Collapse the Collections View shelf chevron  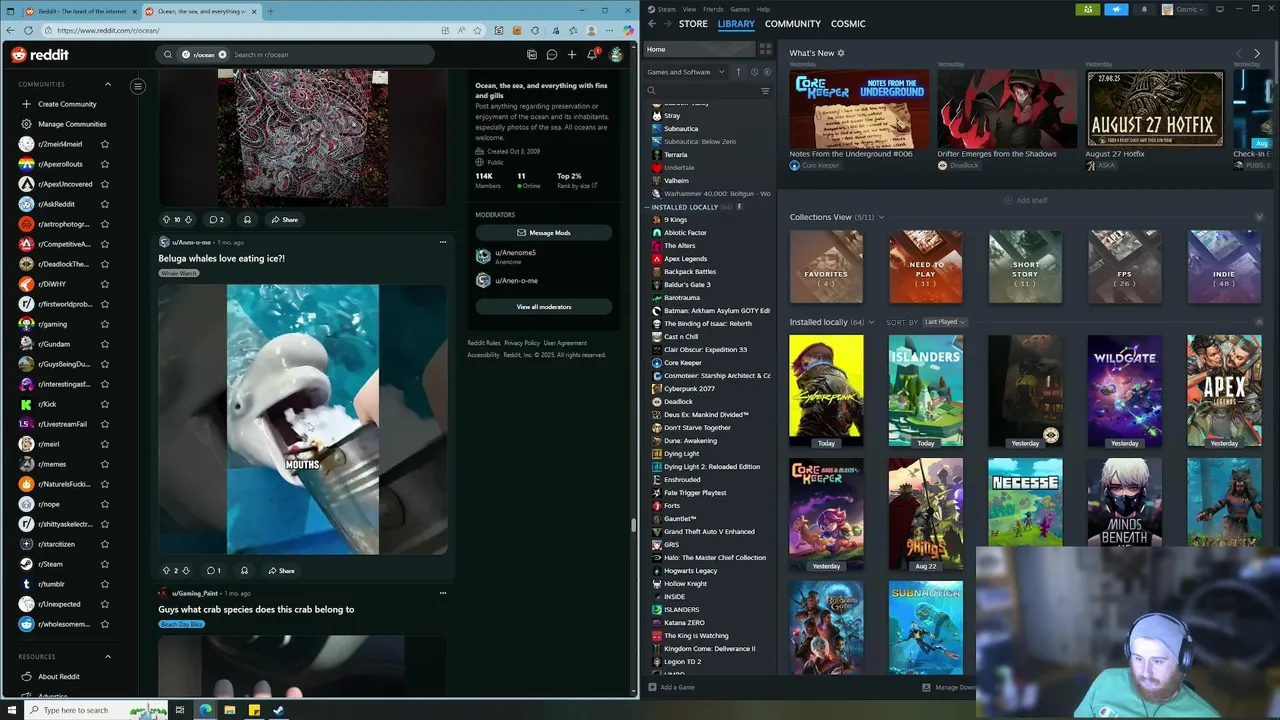1259,217
